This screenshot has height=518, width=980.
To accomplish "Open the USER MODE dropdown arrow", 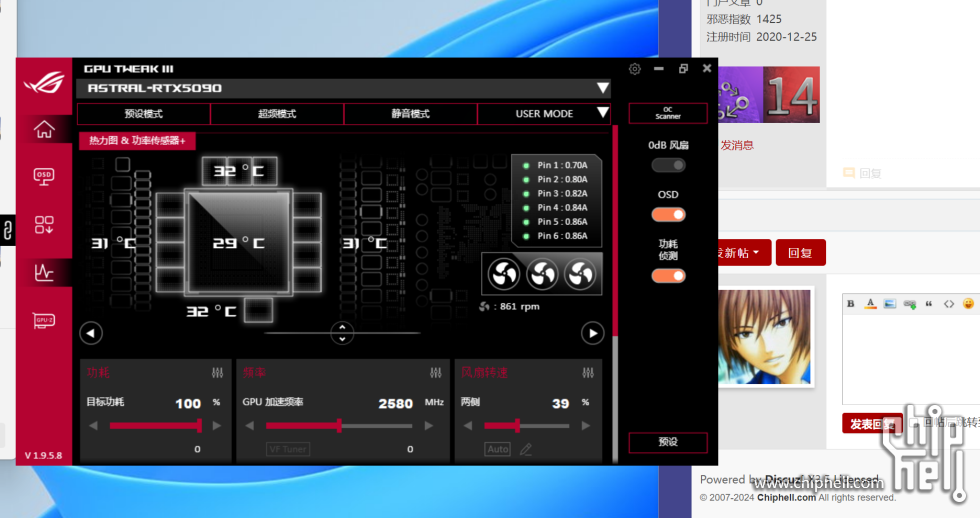I will pyautogui.click(x=602, y=113).
